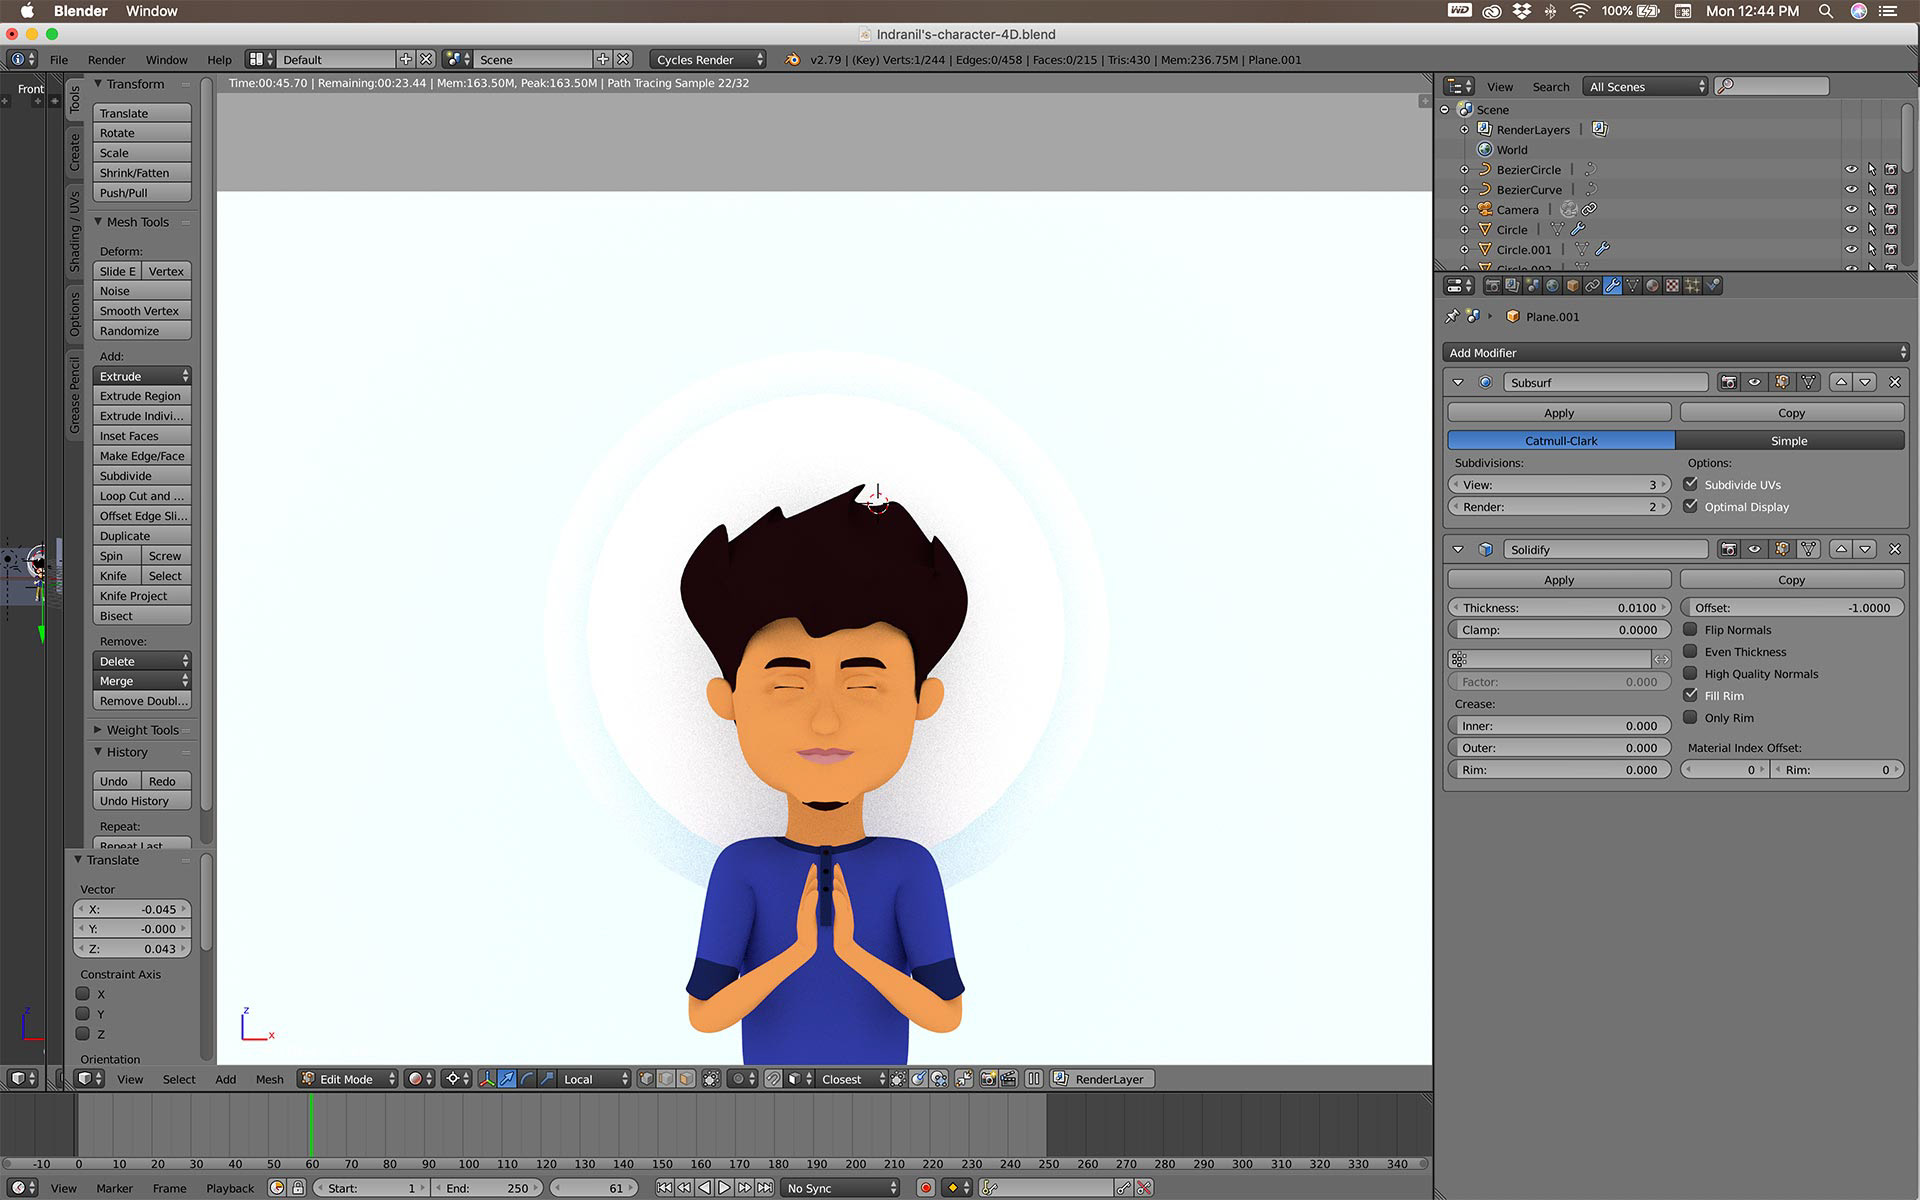Open the Add Modifier dropdown
1920x1200 pixels.
(1675, 352)
